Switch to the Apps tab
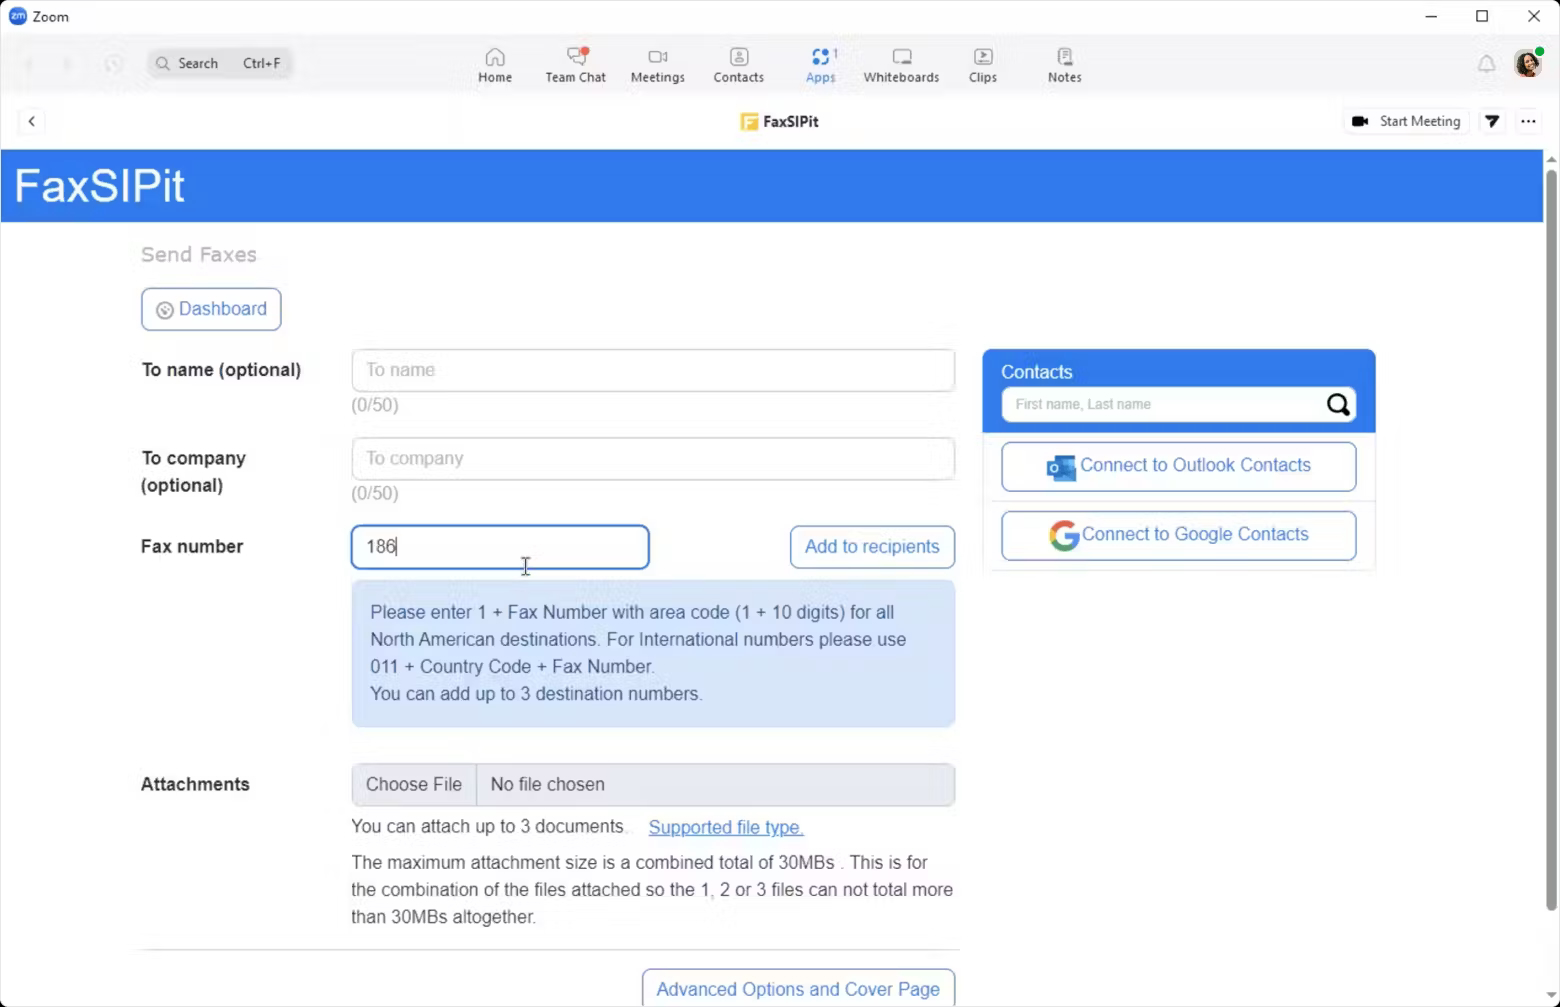The image size is (1560, 1007). tap(820, 65)
